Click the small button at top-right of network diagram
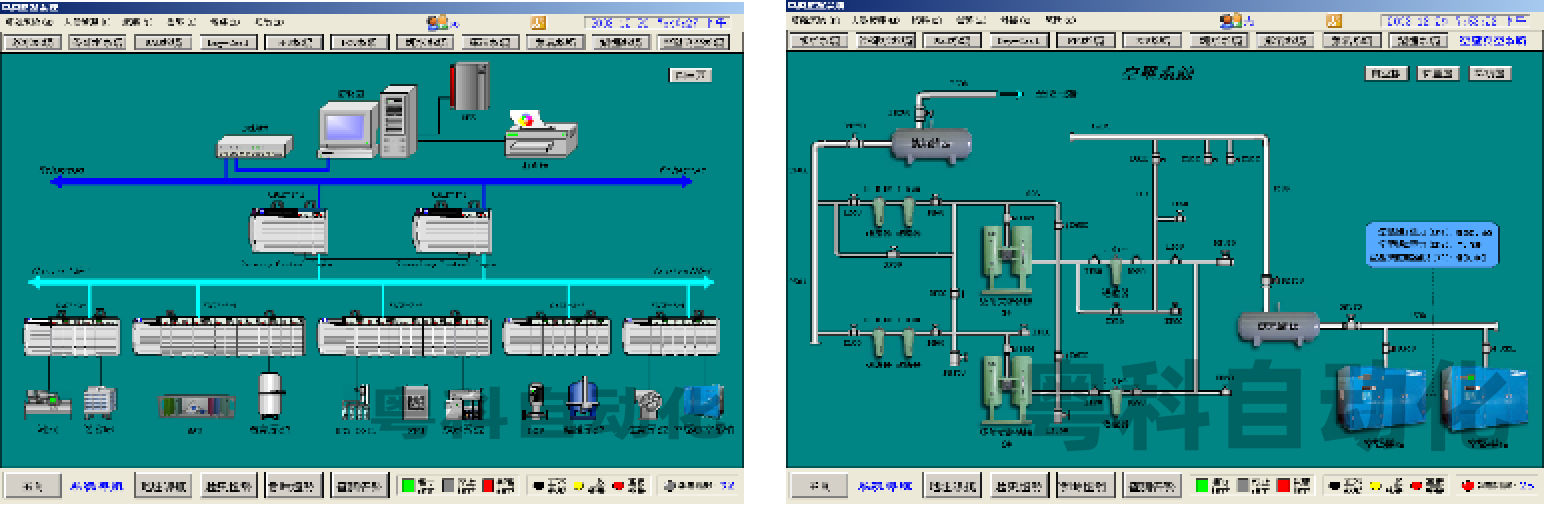Image resolution: width=1544 pixels, height=506 pixels. pos(689,74)
